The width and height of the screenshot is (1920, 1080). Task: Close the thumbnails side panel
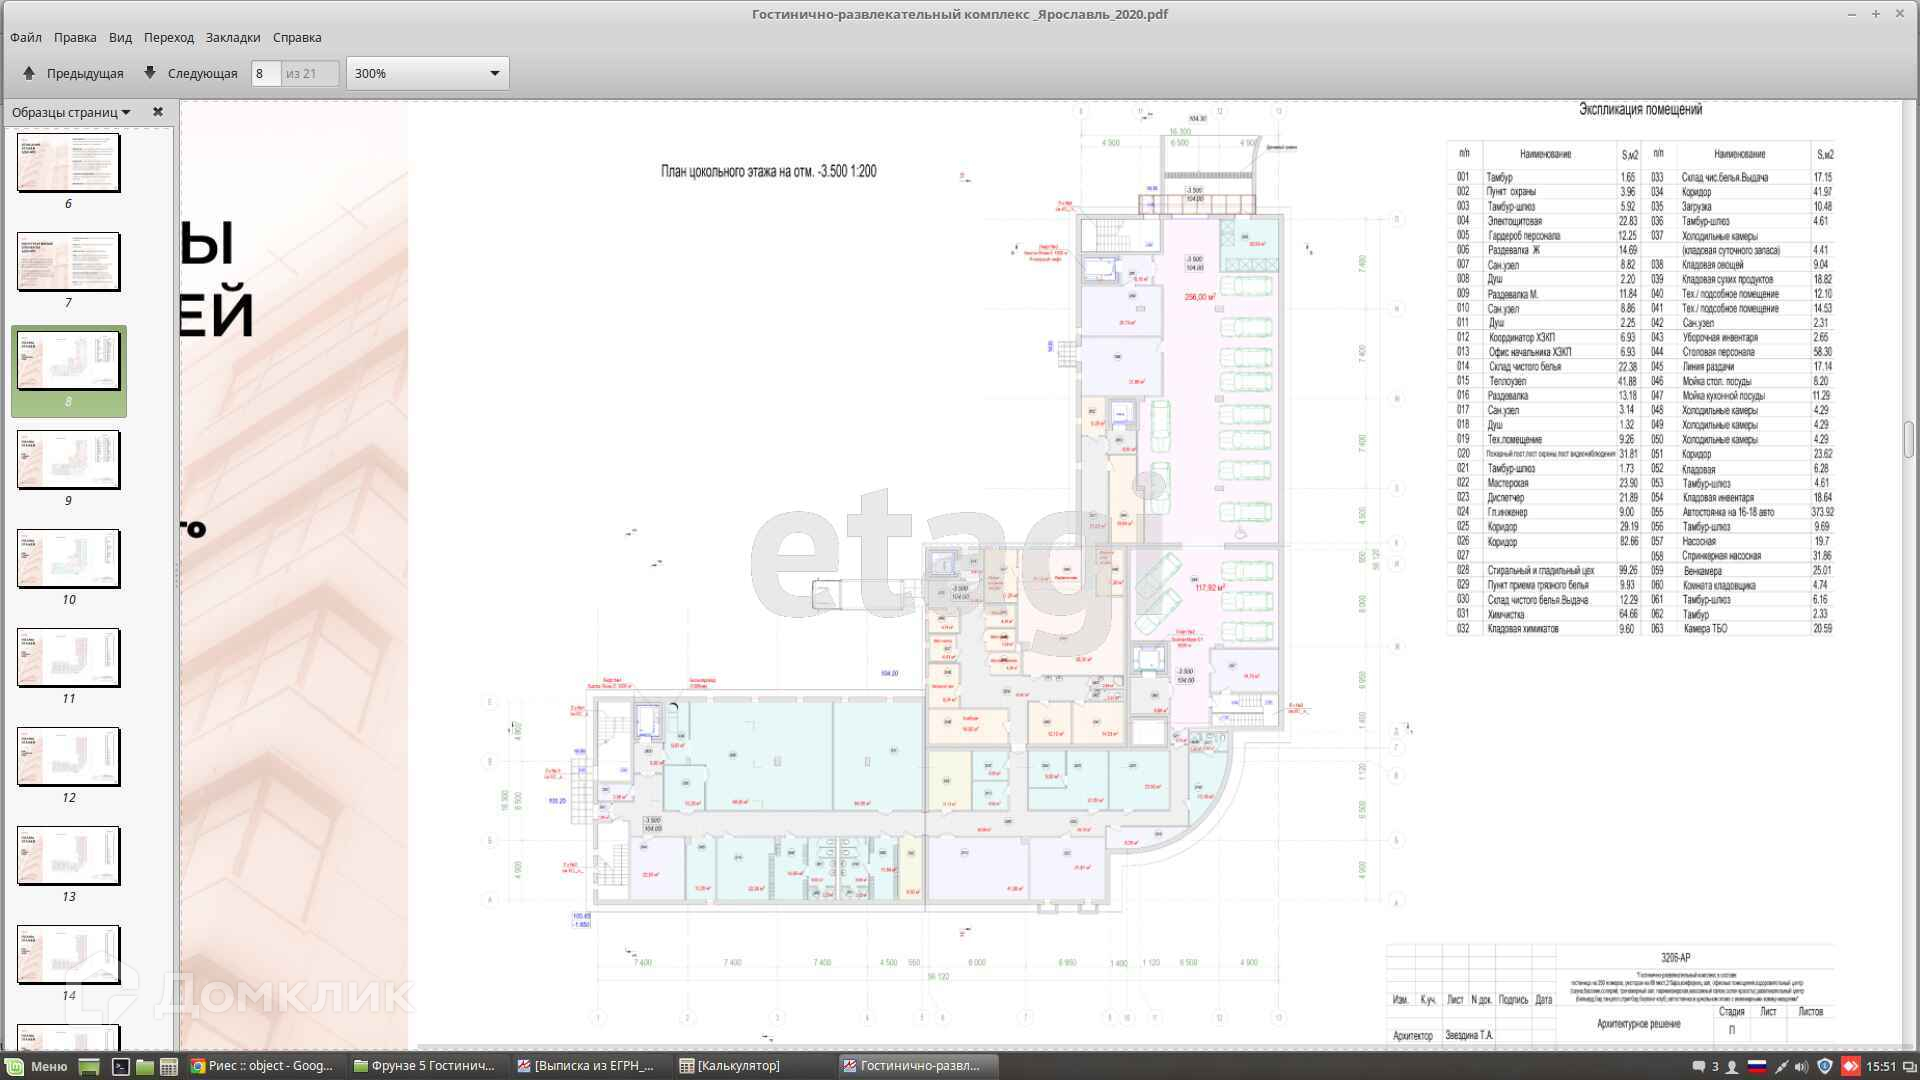tap(157, 112)
